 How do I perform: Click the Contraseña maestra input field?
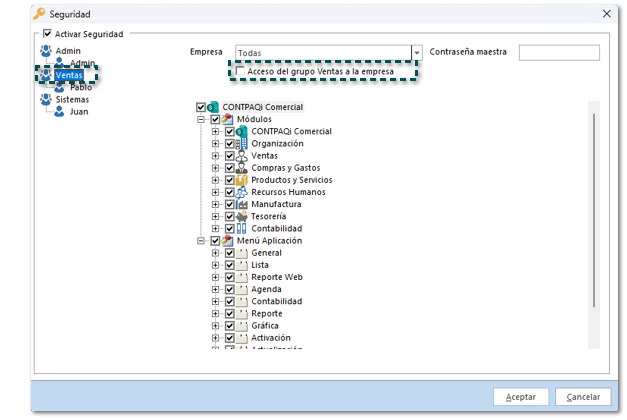559,52
